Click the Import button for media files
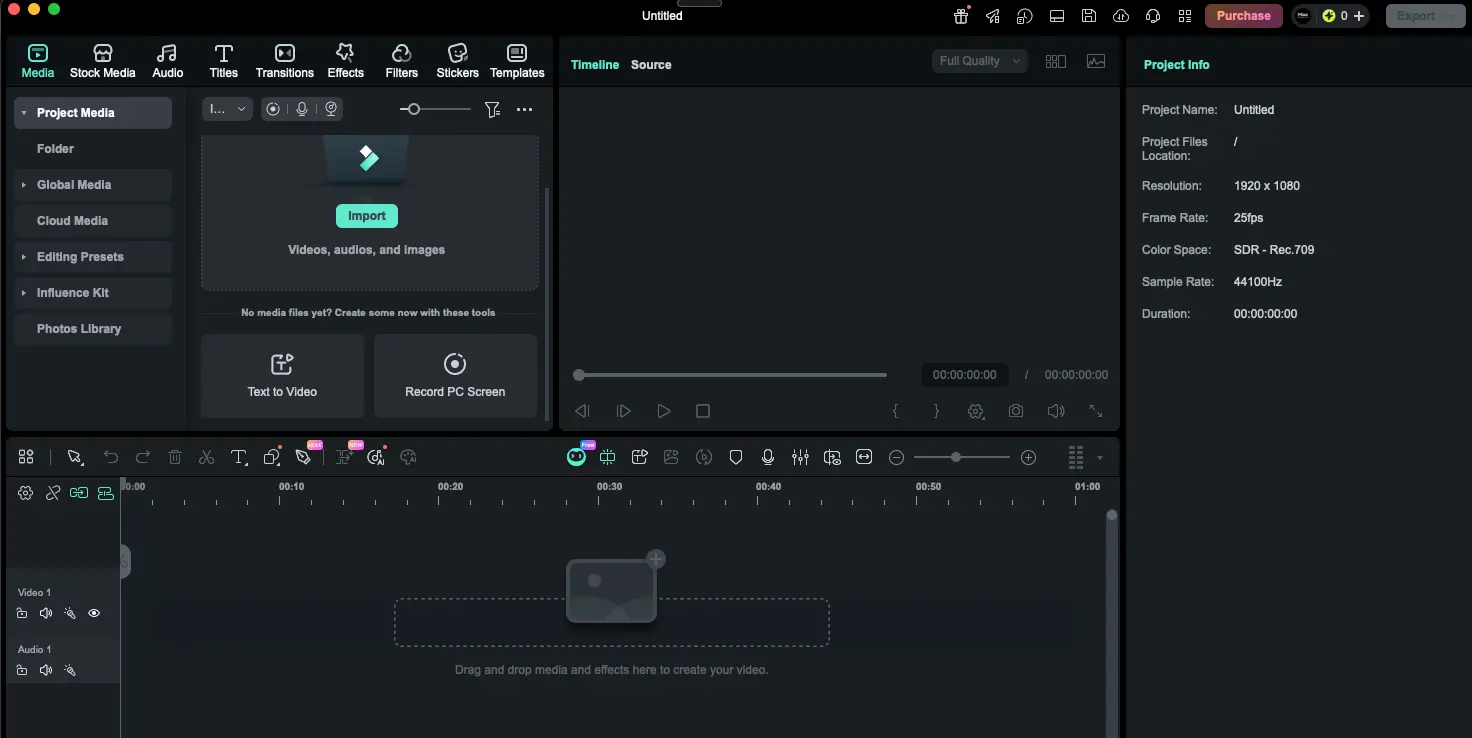 pyautogui.click(x=367, y=216)
